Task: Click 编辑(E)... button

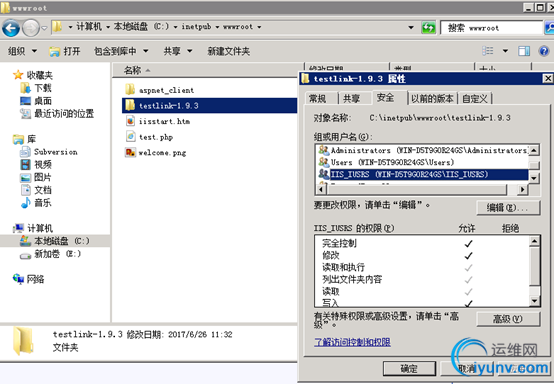Action: point(508,208)
